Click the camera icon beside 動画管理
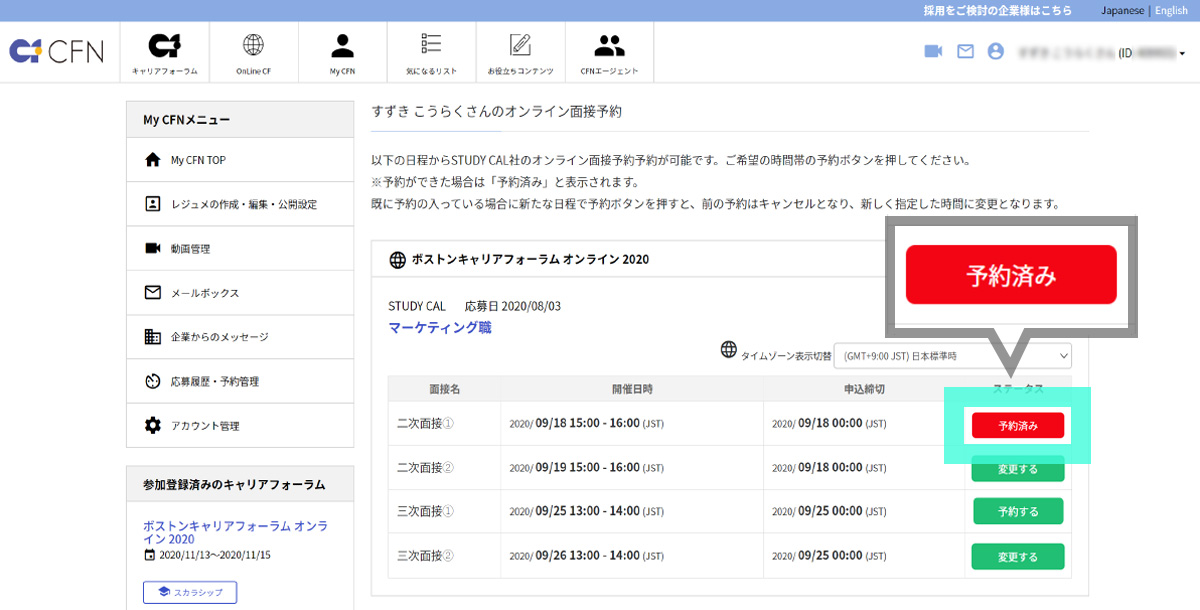This screenshot has height=610, width=1200. (x=153, y=248)
